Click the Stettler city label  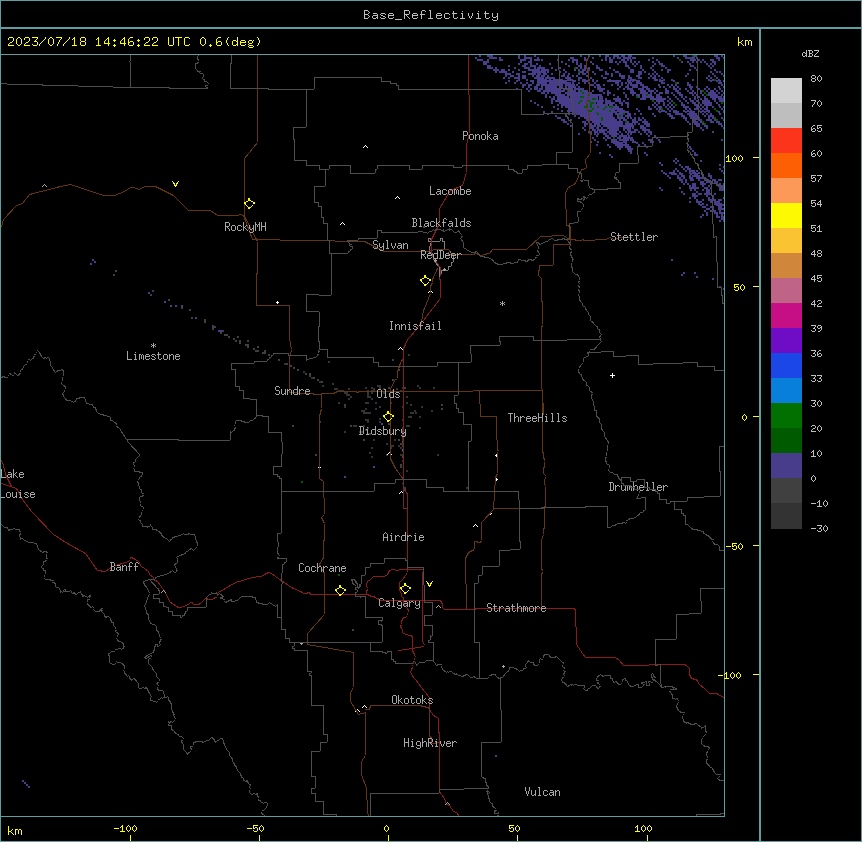pyautogui.click(x=634, y=237)
